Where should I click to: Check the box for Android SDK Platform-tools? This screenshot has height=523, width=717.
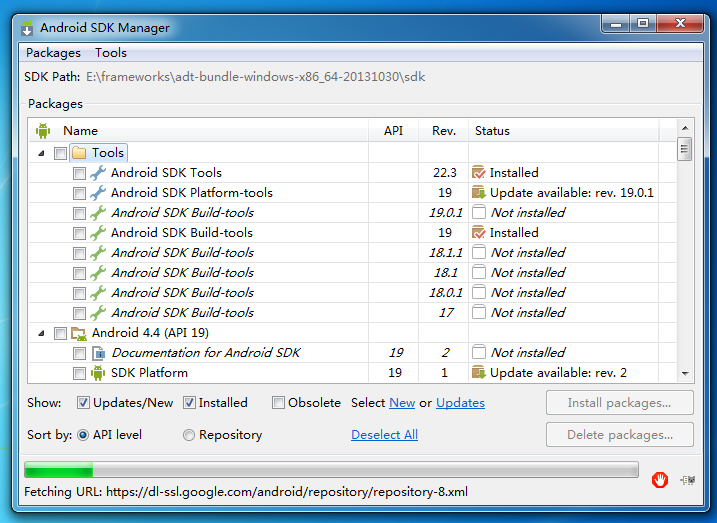click(79, 193)
